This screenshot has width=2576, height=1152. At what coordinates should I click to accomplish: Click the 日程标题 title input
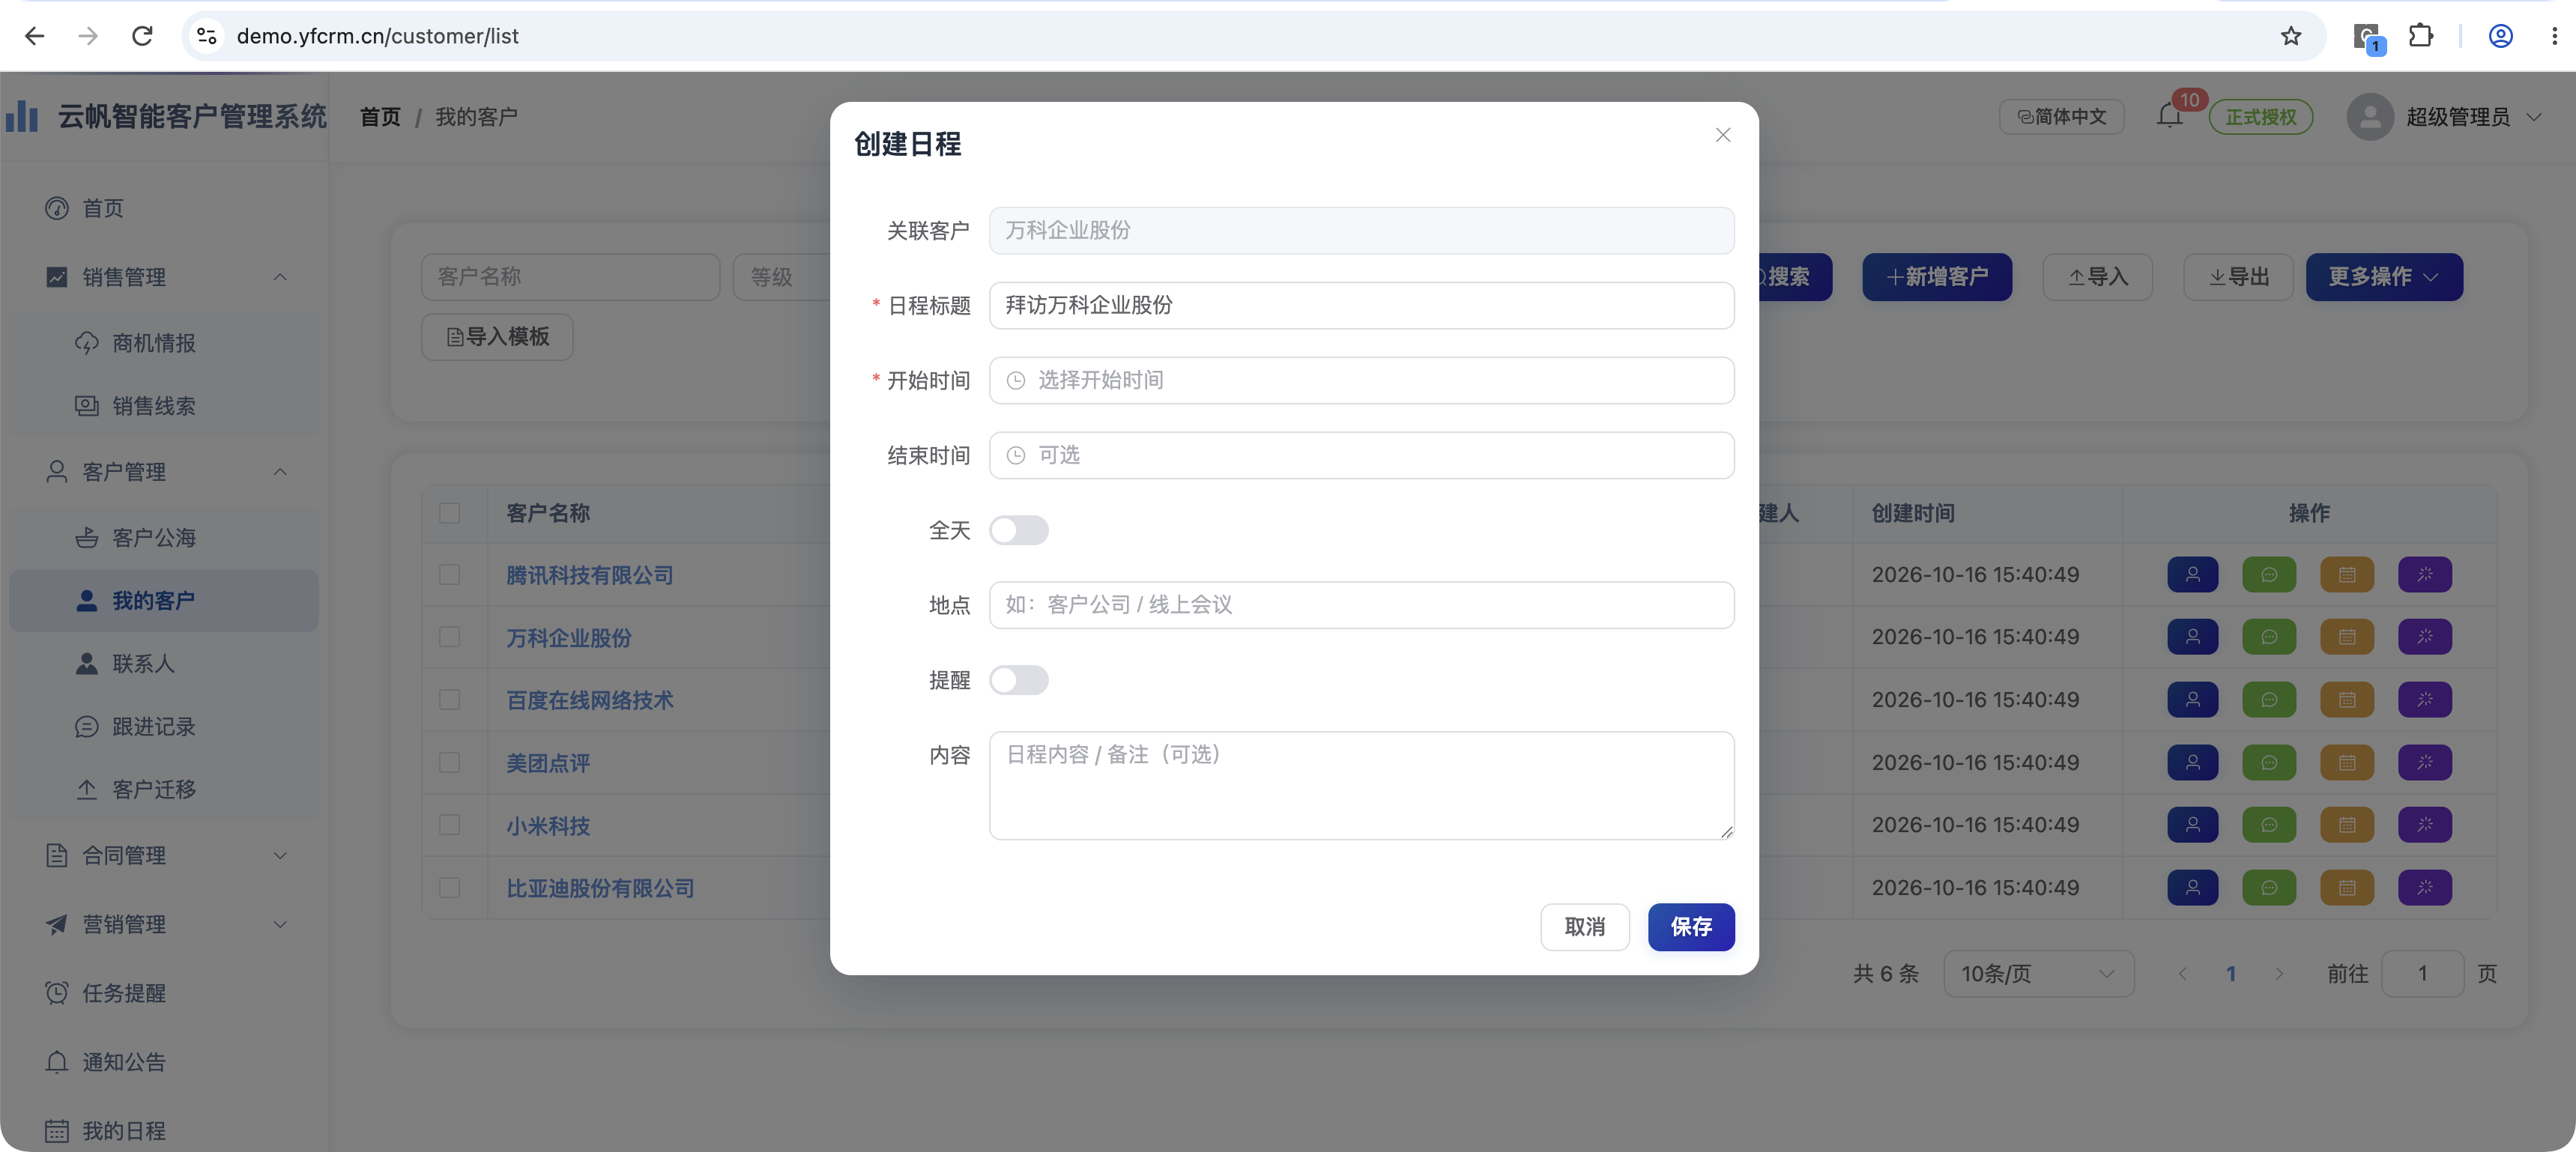pos(1361,305)
